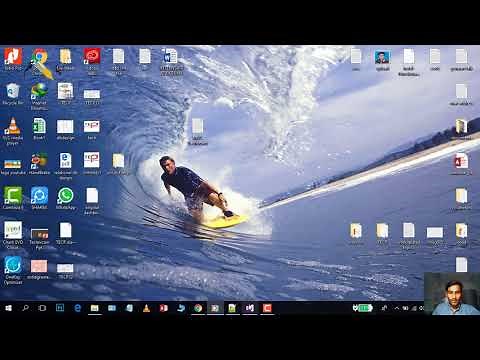Screen dimensions: 480x360
Task: Select the PDF file with the e logo
Action: (x=65, y=165)
